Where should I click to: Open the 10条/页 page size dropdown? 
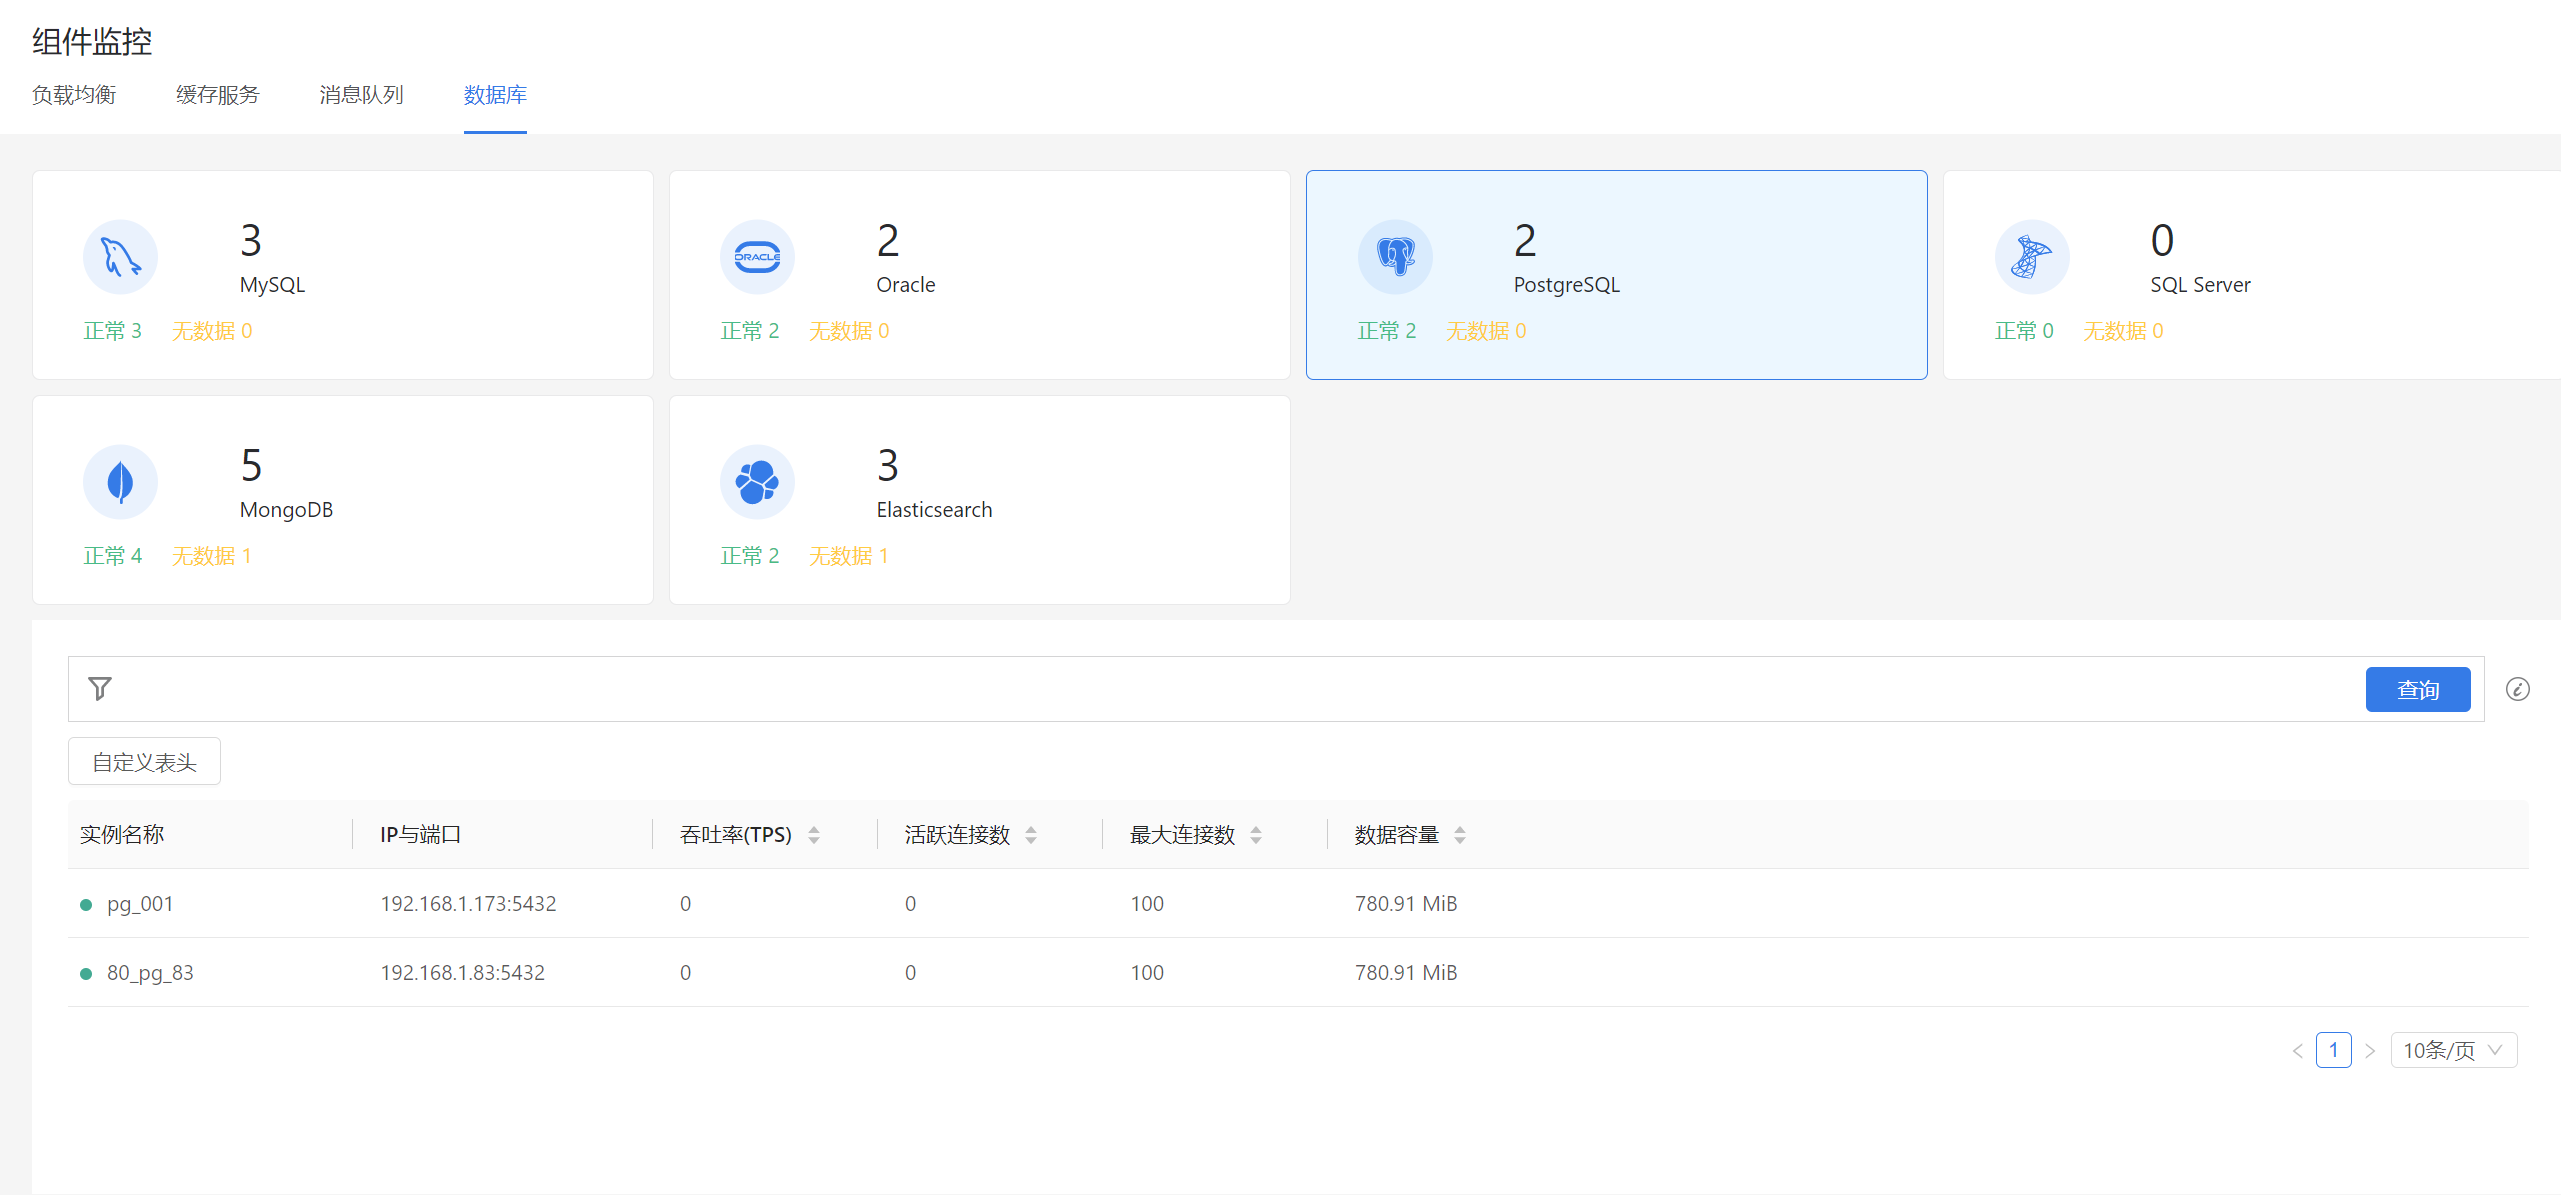pos(2453,1050)
